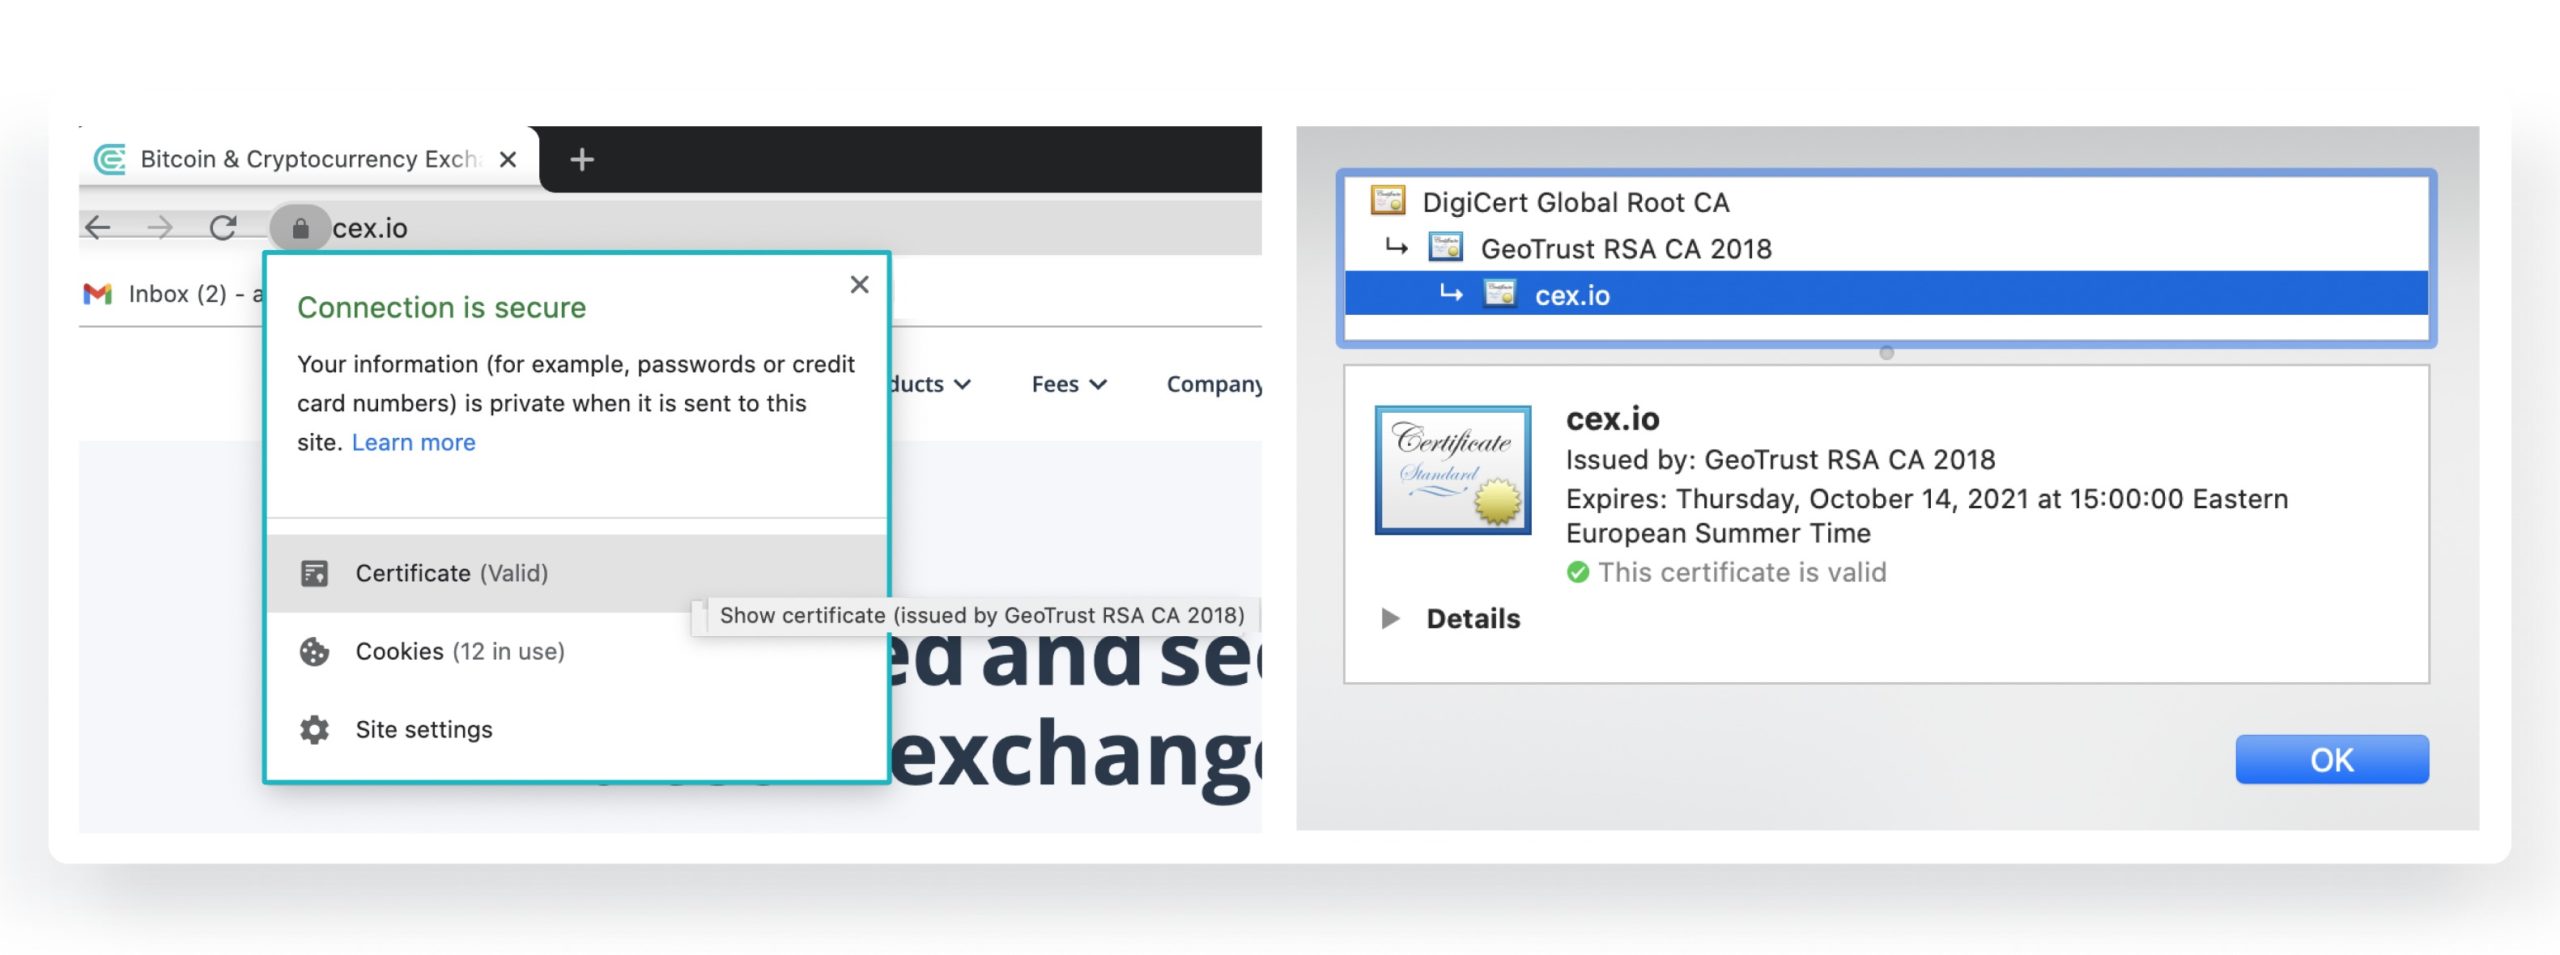The image size is (2560, 955).
Task: Expand the certificate Details triangle
Action: 1390,618
